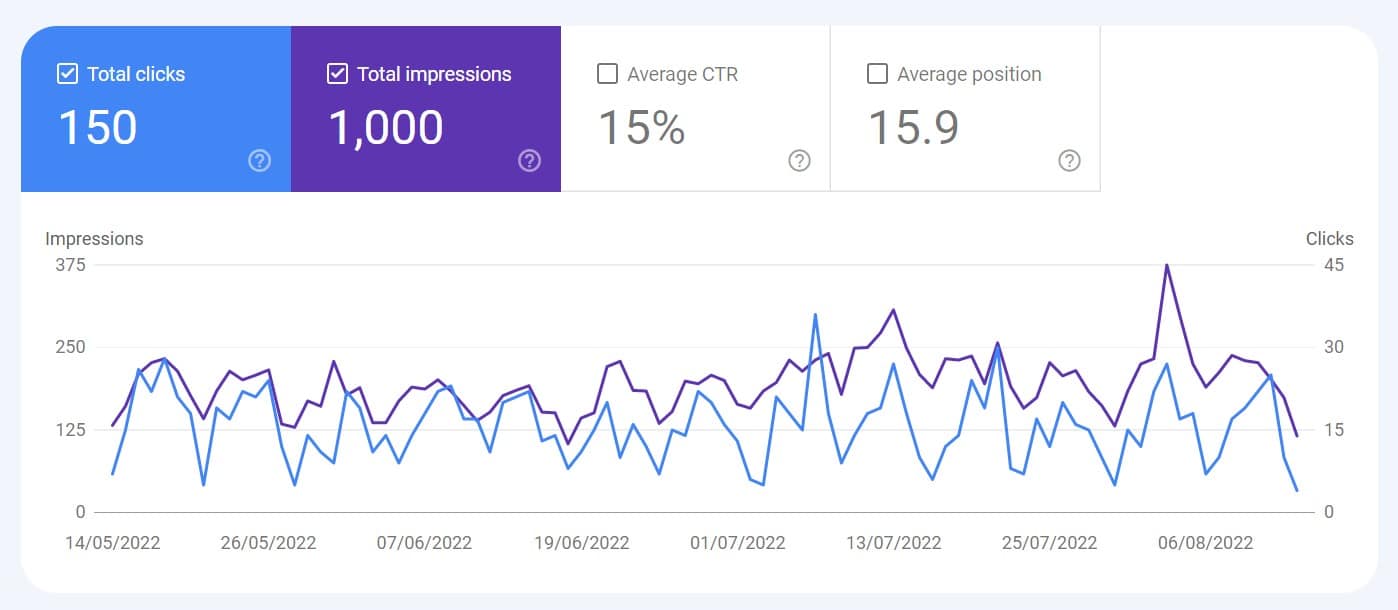
Task: Click the 15.9 Average position value
Action: coord(913,128)
